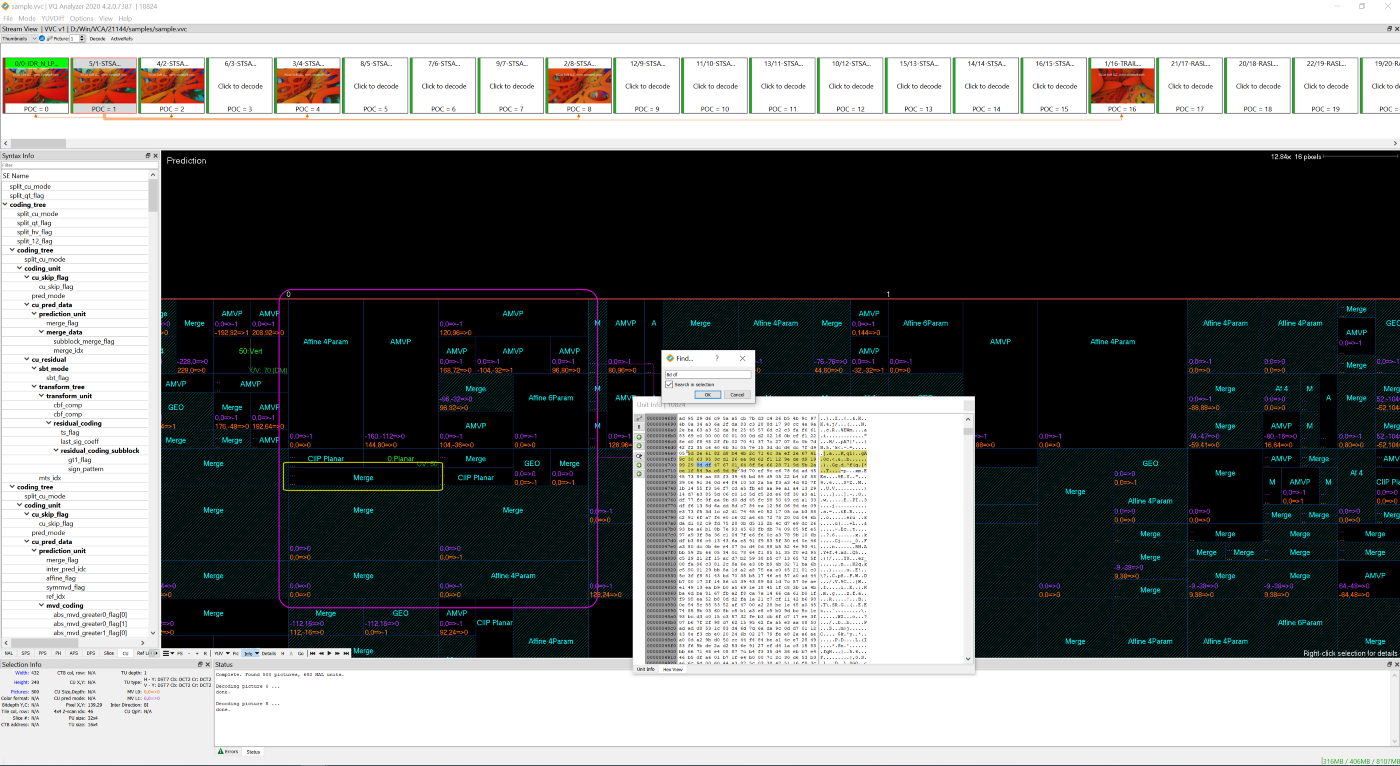Switch to the APS tab
This screenshot has height=766, width=1400.
[74, 653]
